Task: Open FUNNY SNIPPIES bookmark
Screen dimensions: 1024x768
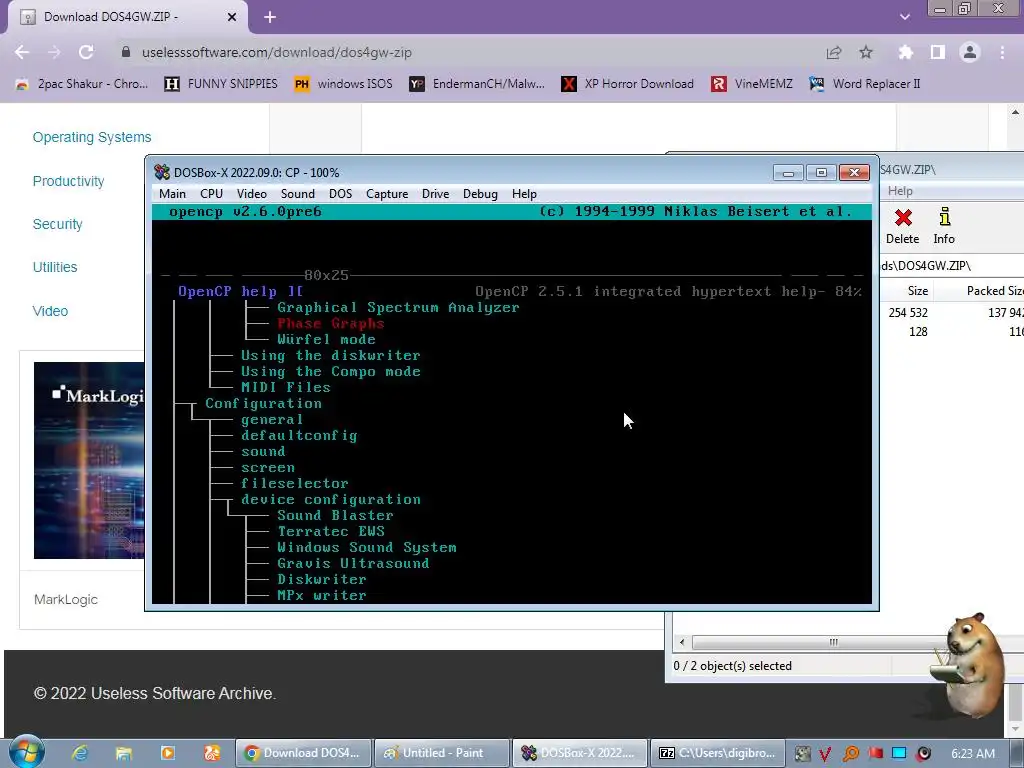Action: [x=221, y=84]
